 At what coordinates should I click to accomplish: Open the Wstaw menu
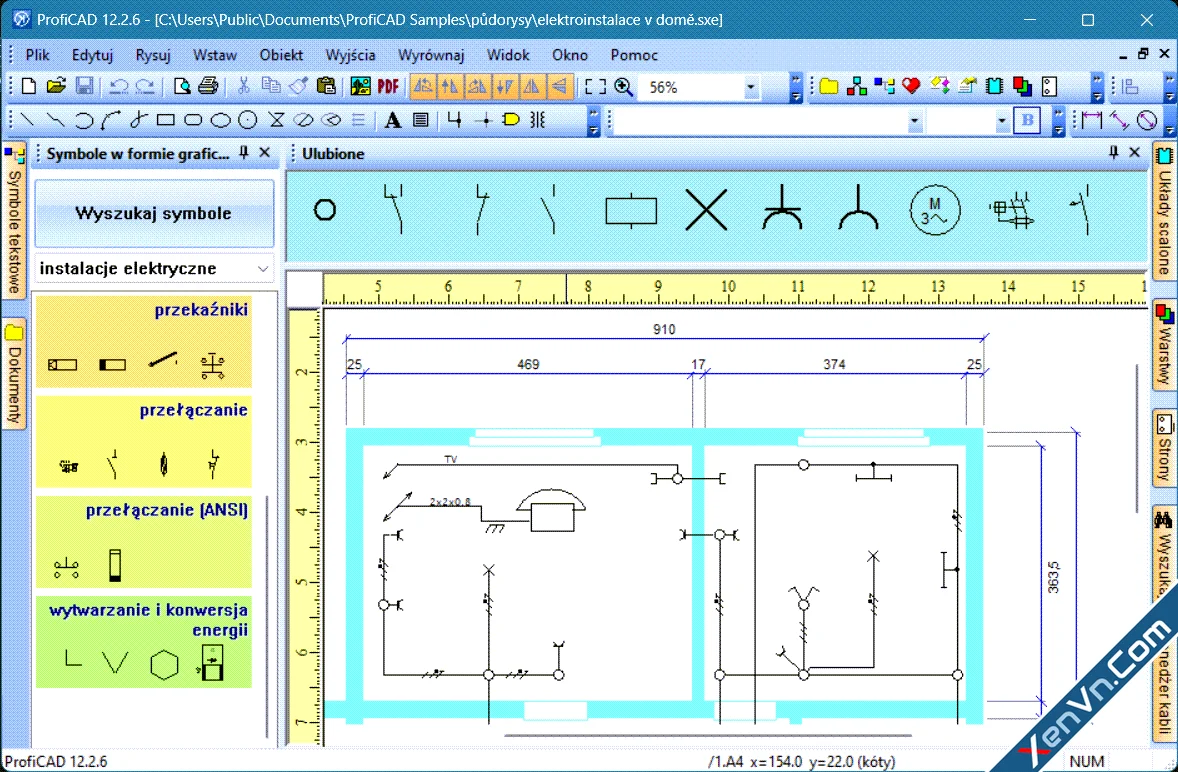[215, 55]
